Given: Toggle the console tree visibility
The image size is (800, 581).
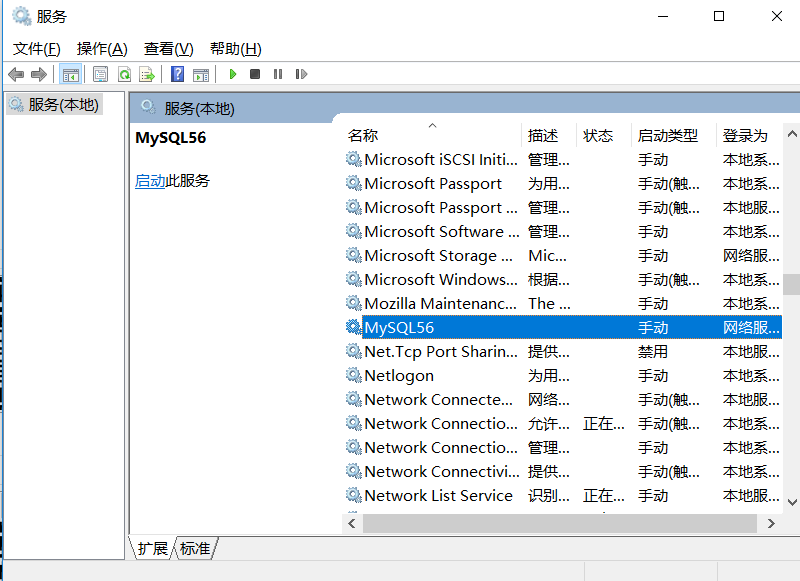Looking at the screenshot, I should [x=70, y=74].
